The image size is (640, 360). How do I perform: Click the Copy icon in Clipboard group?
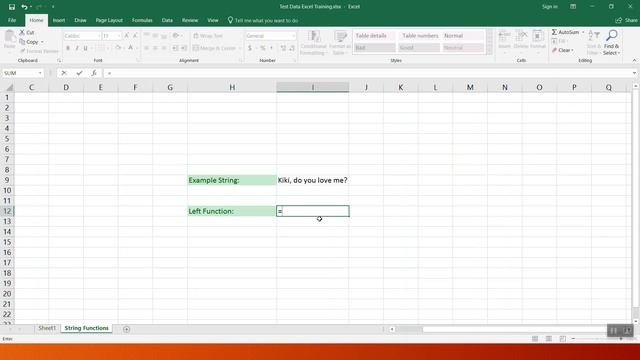[22, 42]
